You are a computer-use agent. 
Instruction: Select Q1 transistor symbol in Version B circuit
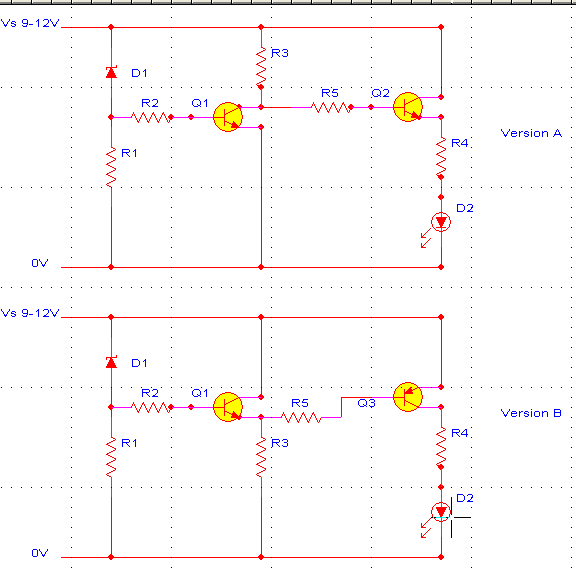tap(228, 407)
